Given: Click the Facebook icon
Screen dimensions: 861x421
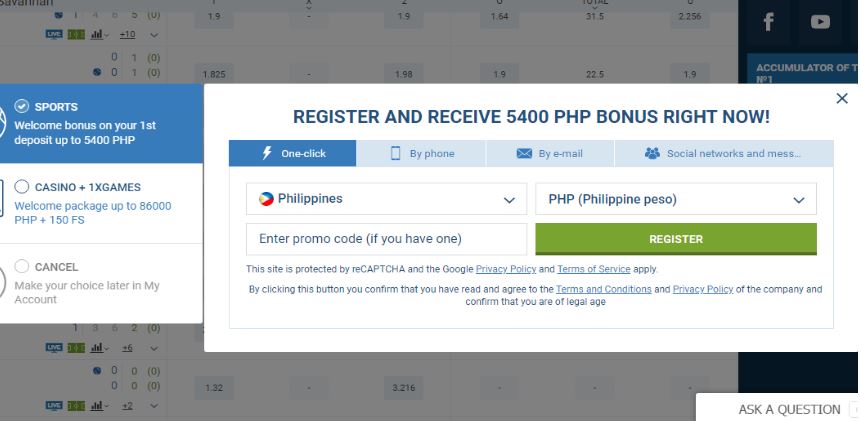Looking at the screenshot, I should click(769, 21).
